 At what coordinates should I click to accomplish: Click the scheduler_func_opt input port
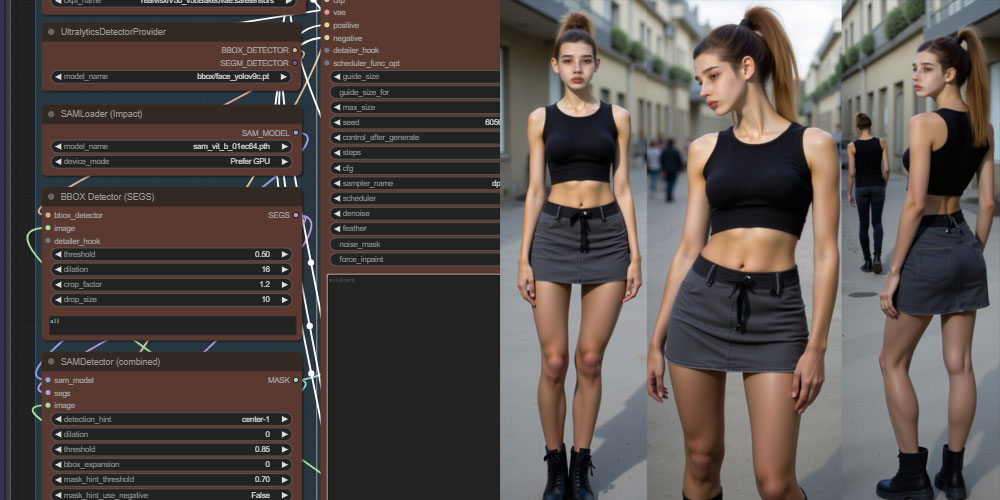327,63
